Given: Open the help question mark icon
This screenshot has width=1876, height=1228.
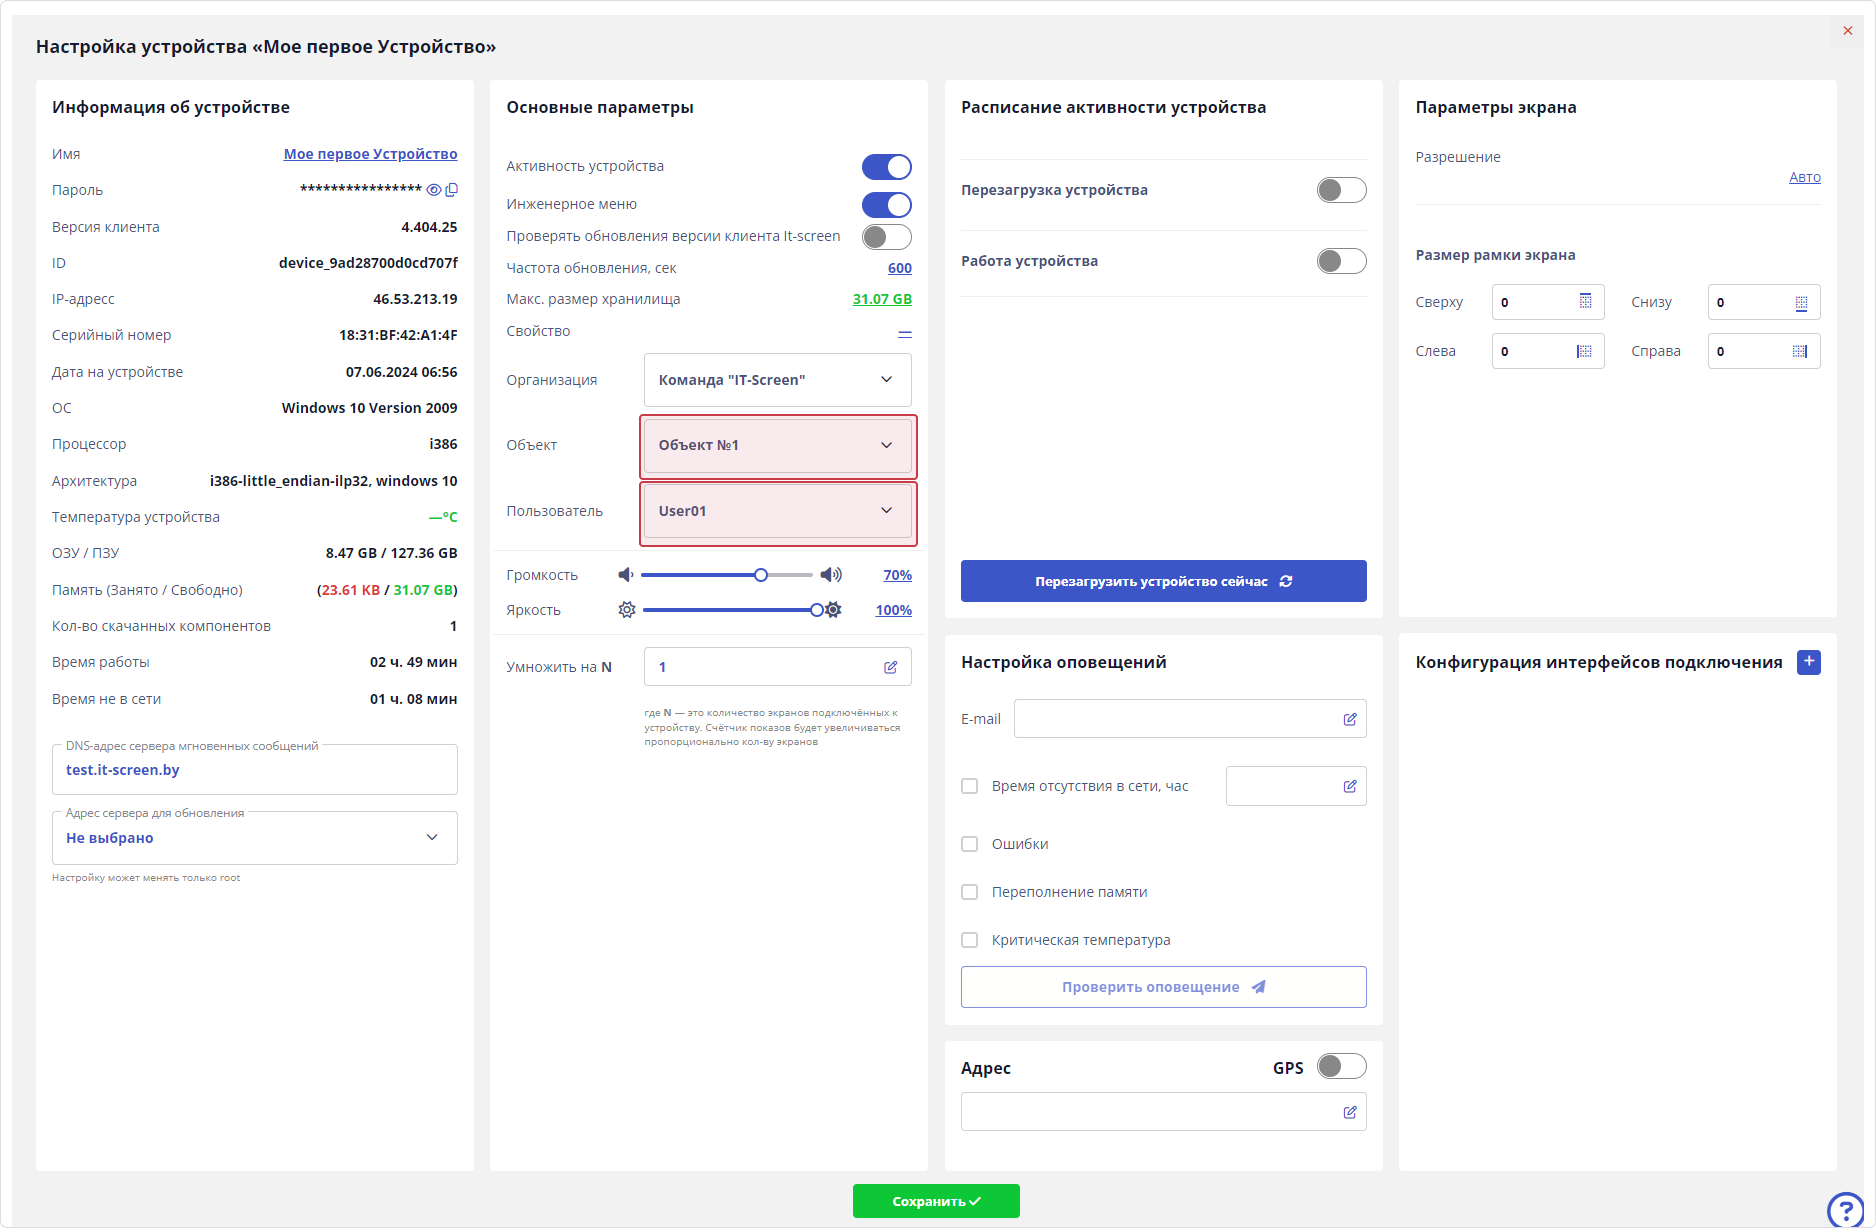Looking at the screenshot, I should [x=1845, y=1211].
